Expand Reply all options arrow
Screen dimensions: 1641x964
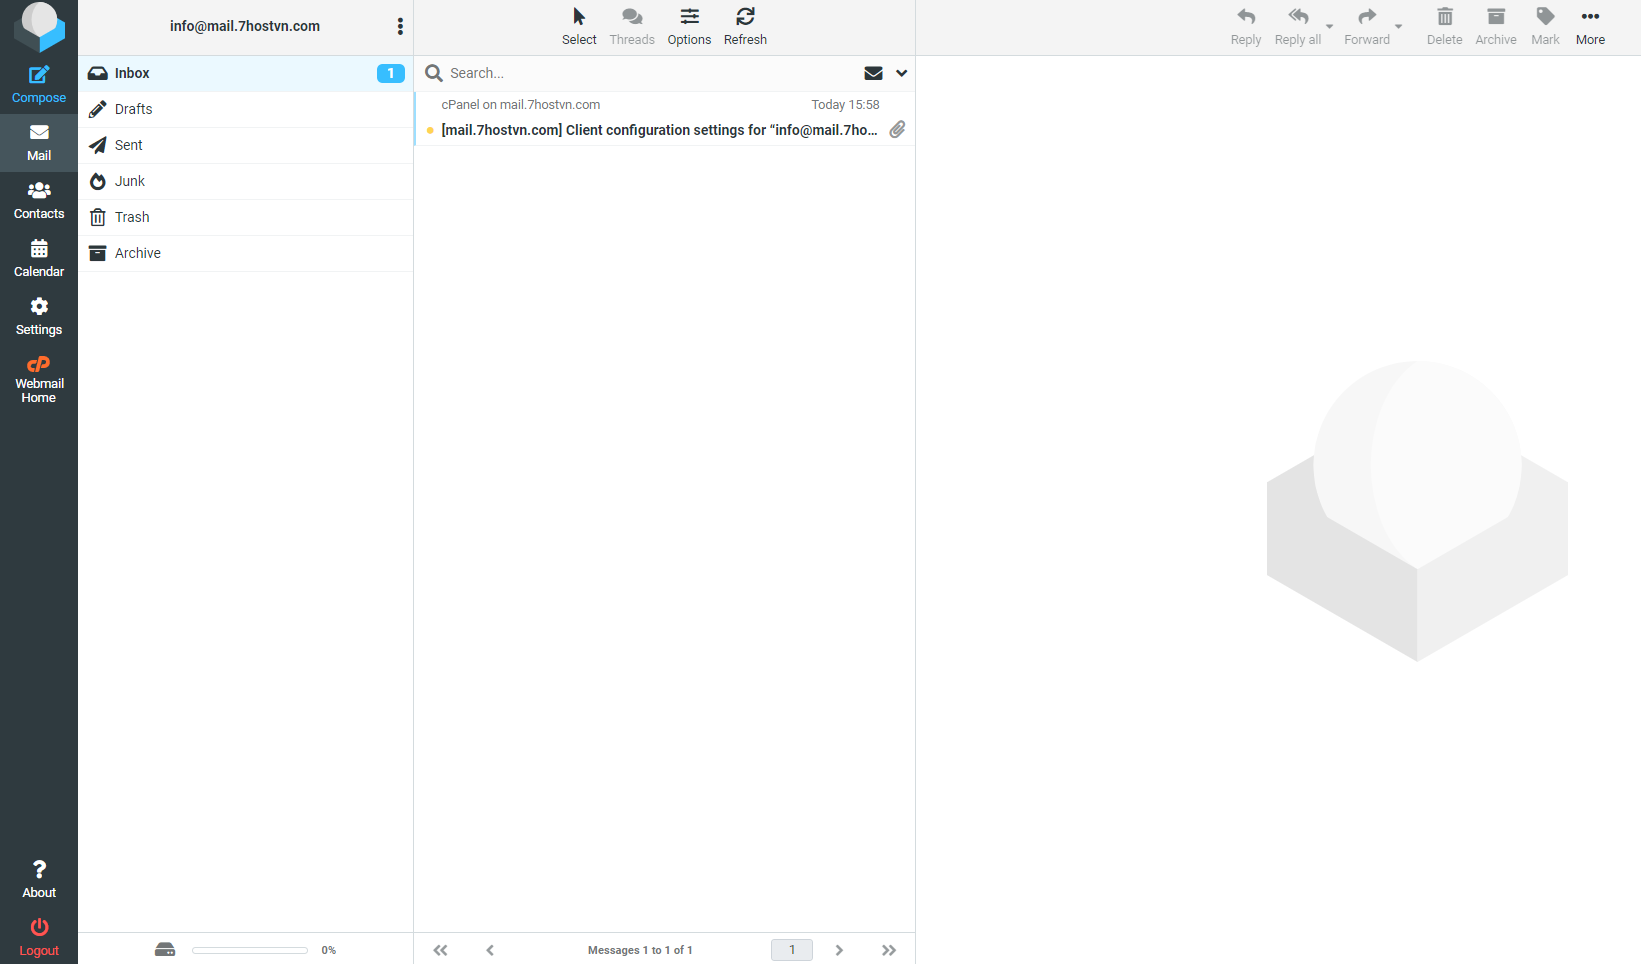(1330, 27)
